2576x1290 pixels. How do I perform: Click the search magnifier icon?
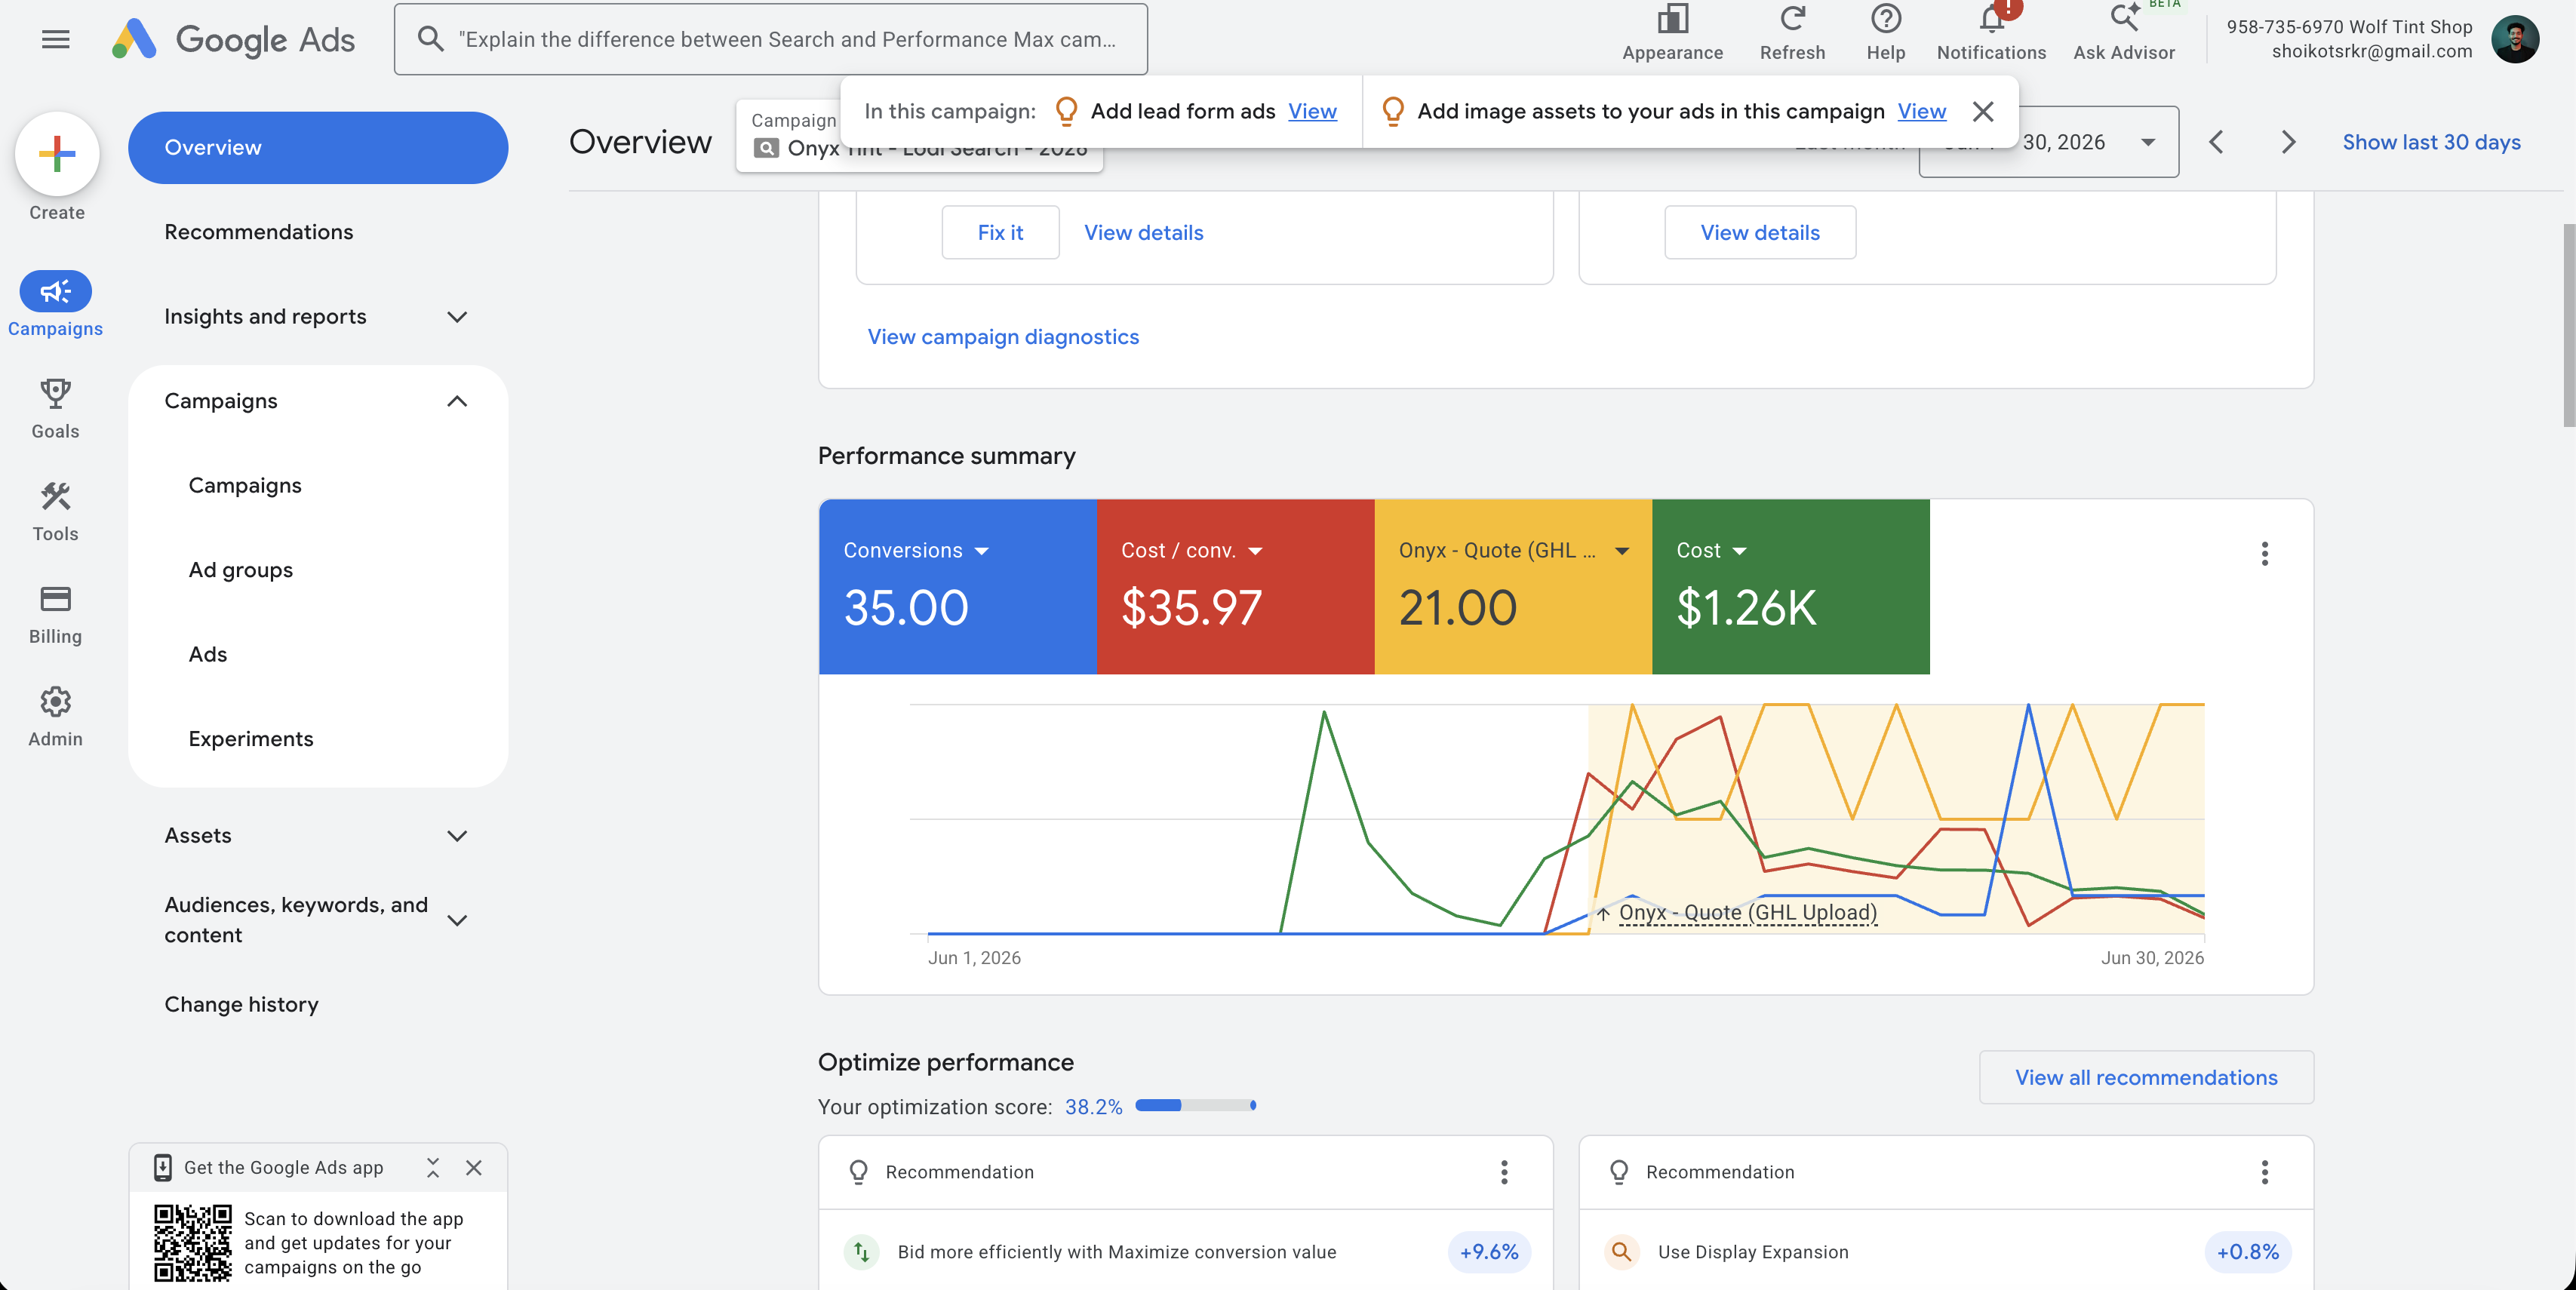click(x=430, y=39)
